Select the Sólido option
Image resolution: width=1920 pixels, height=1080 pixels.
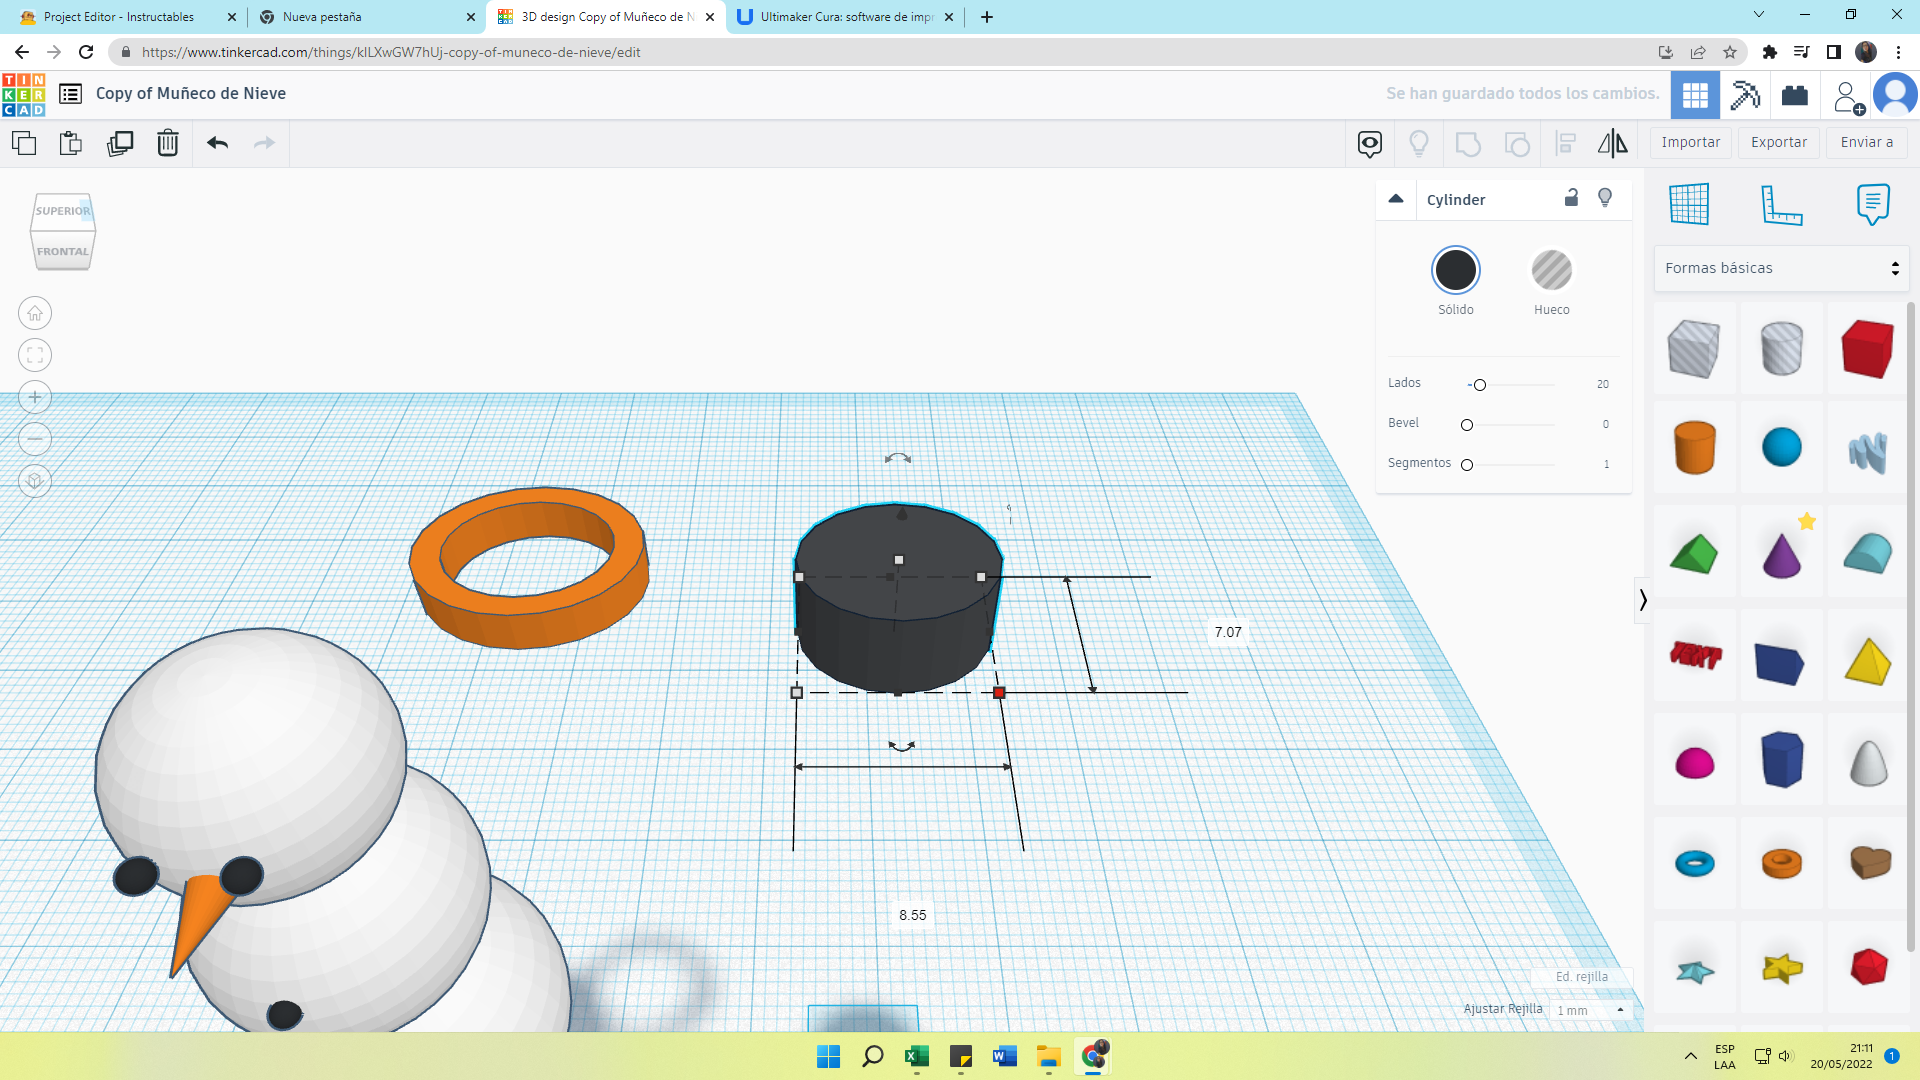[x=1456, y=270]
